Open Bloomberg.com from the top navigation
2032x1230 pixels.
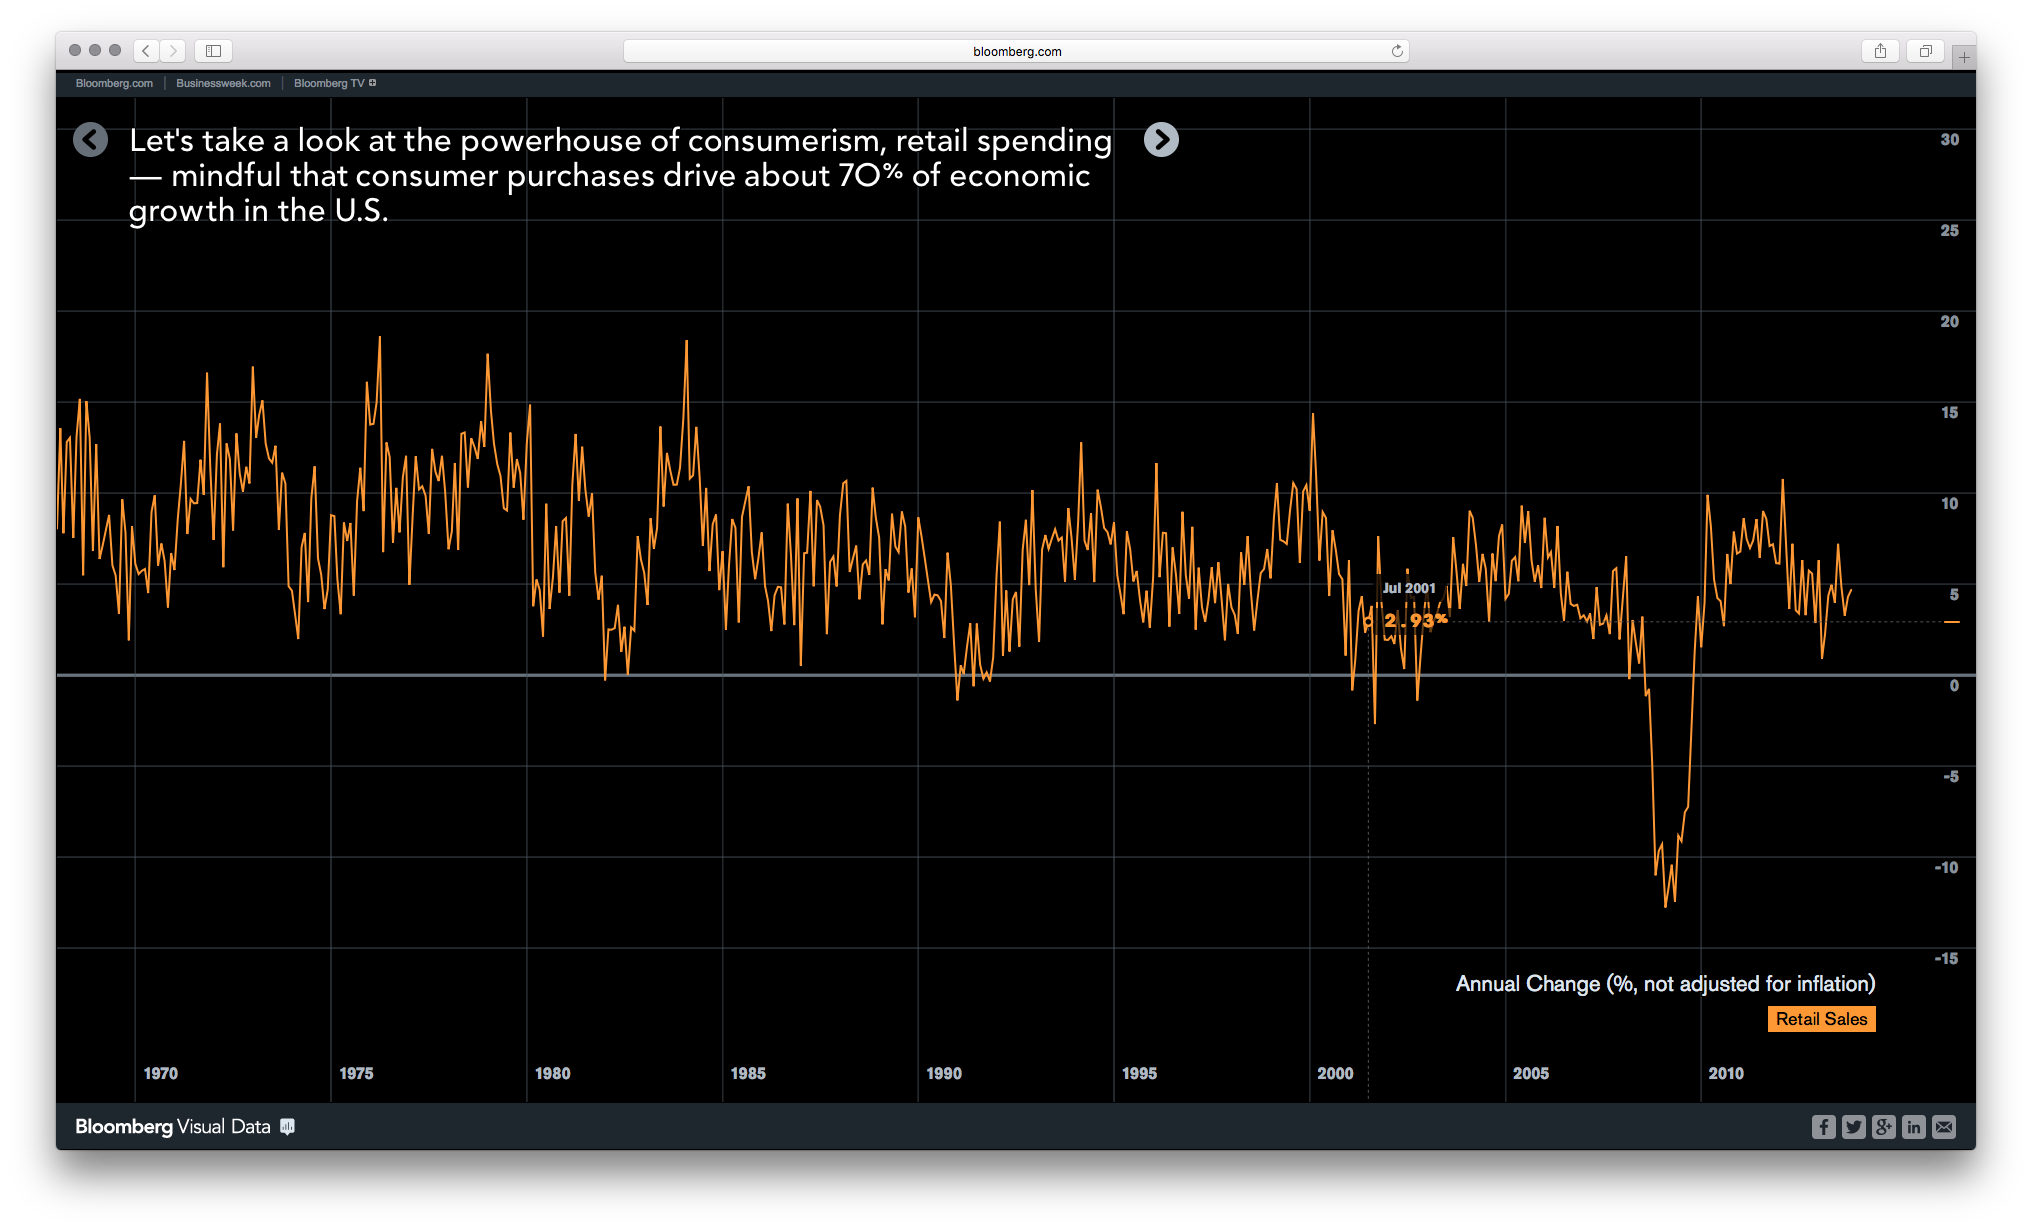click(x=112, y=83)
